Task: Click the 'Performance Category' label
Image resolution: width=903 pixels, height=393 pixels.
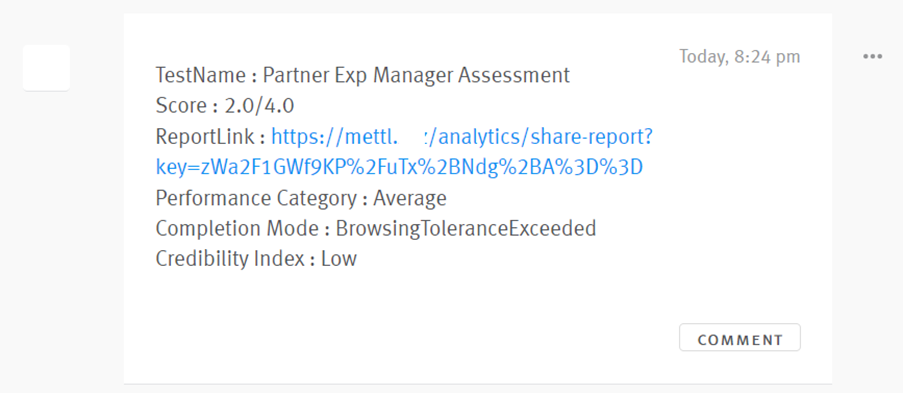Action: 256,199
